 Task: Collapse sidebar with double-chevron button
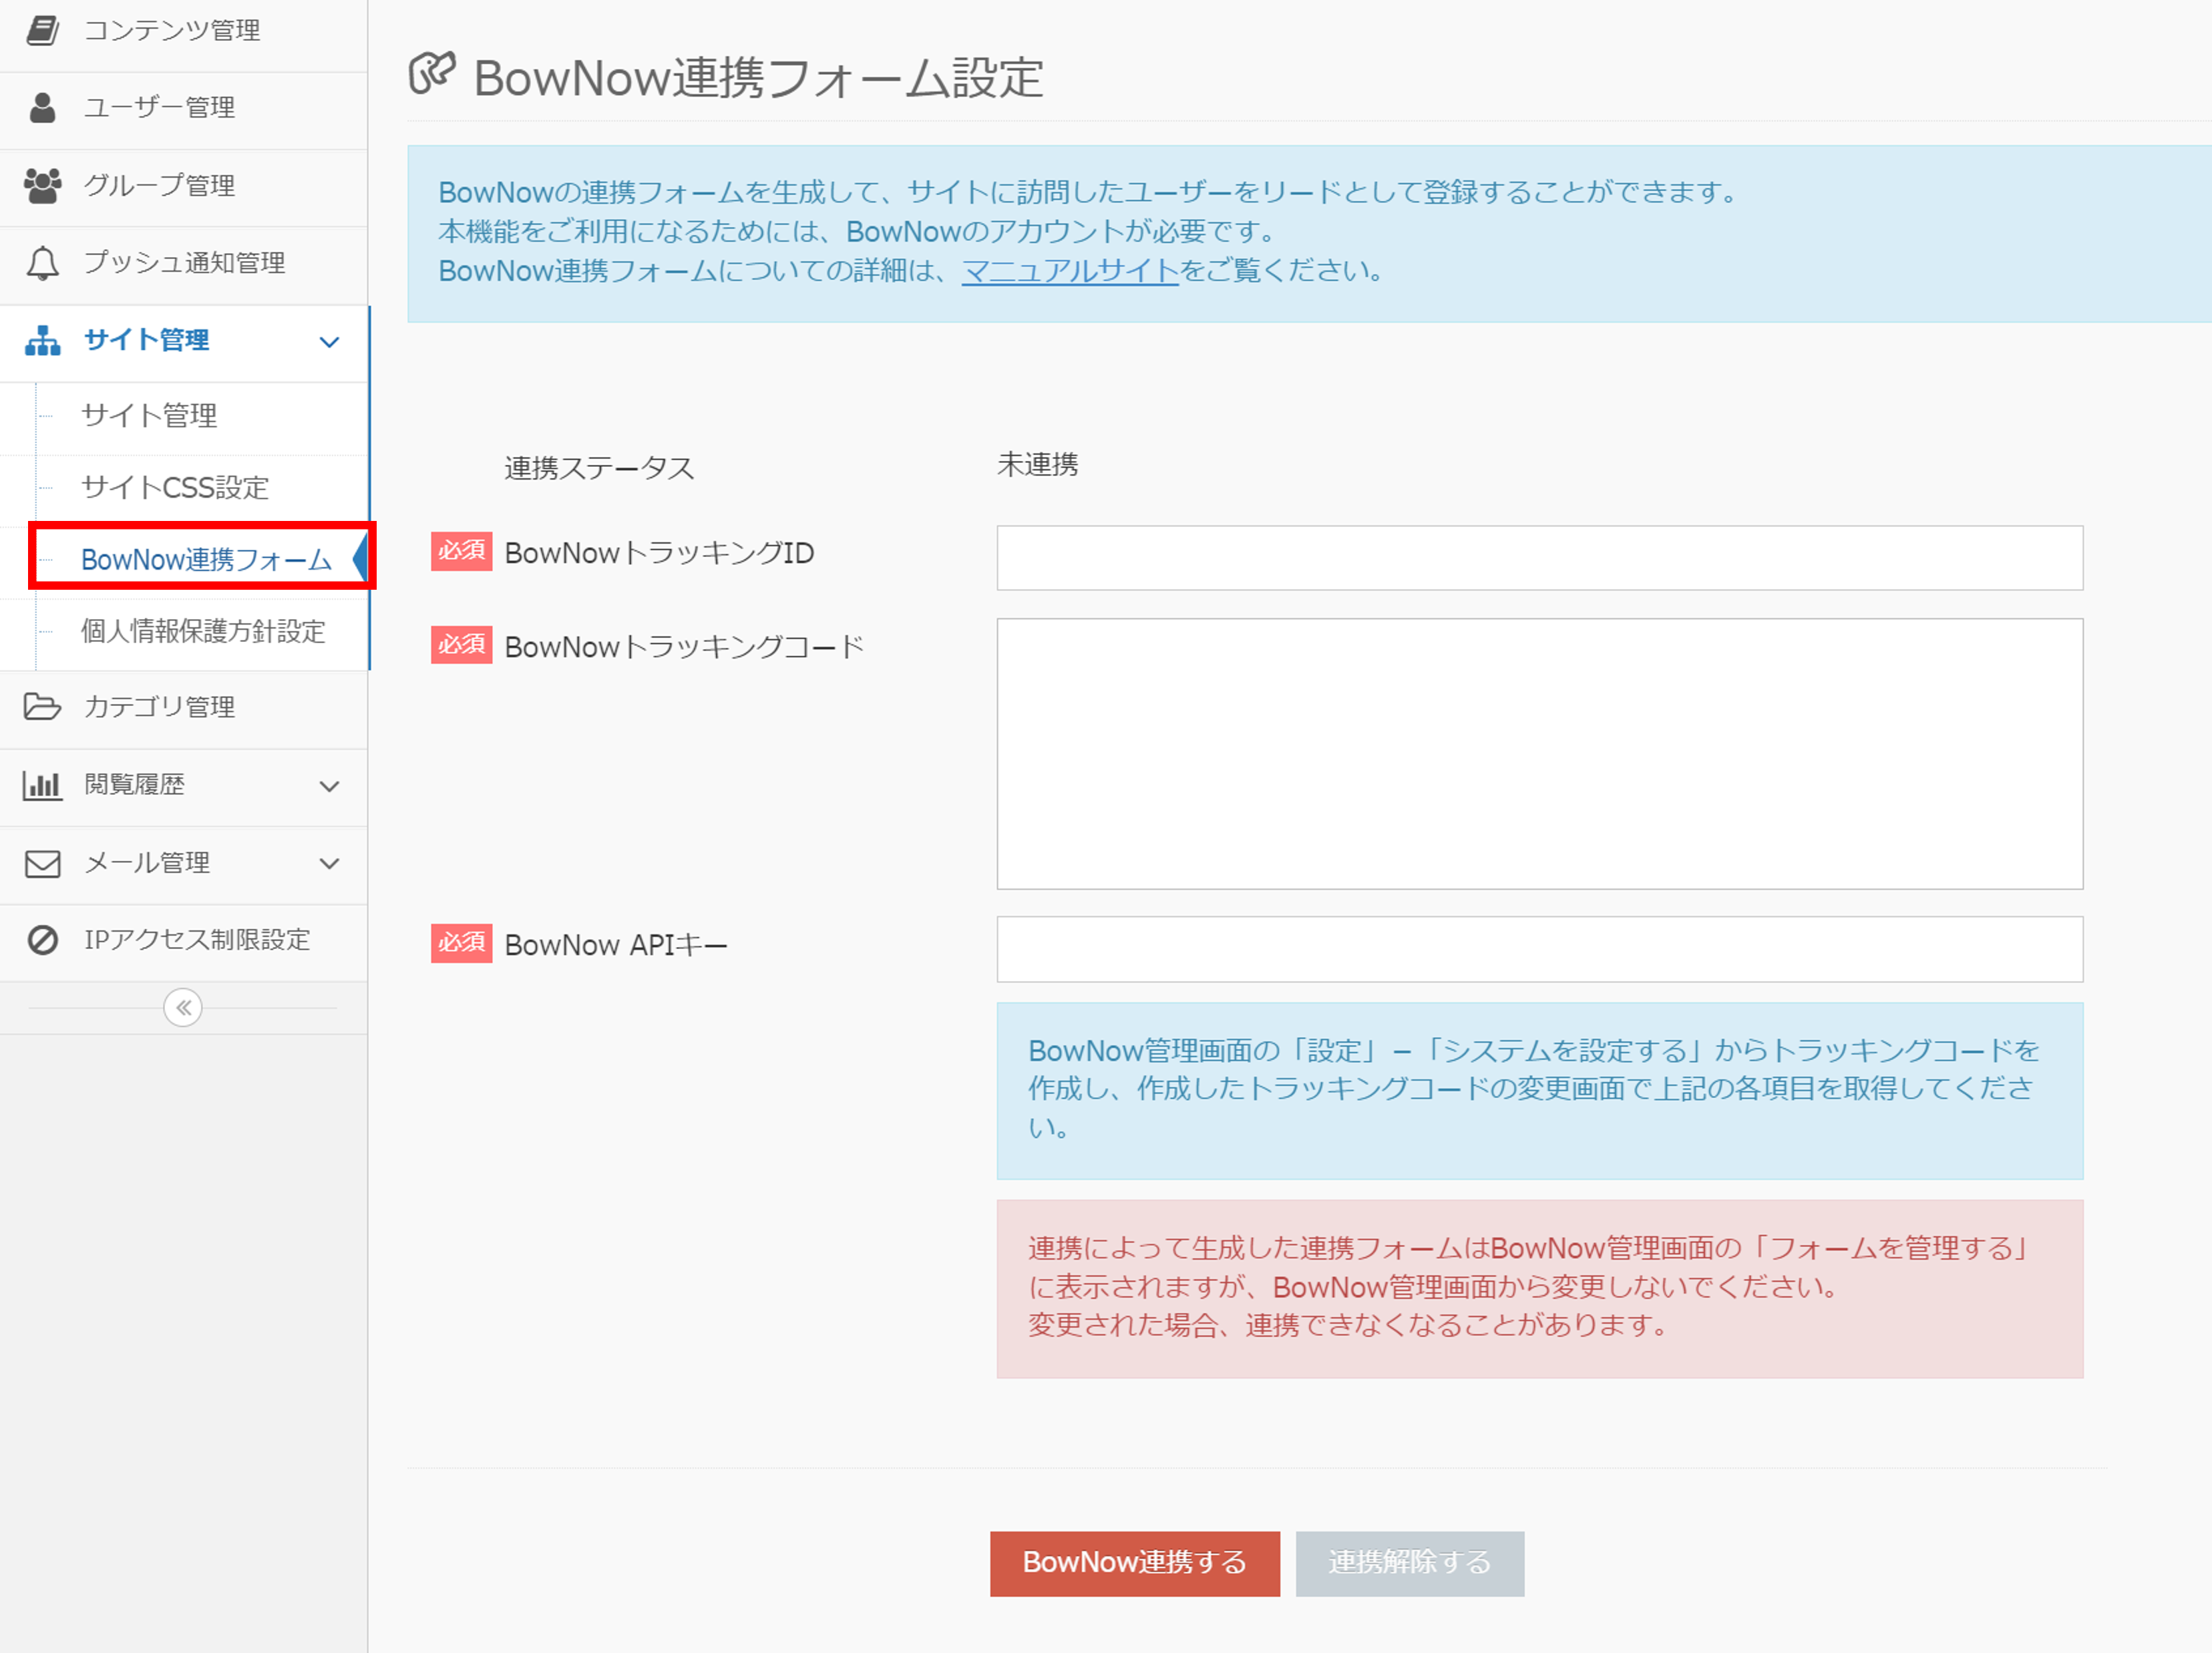183,1007
